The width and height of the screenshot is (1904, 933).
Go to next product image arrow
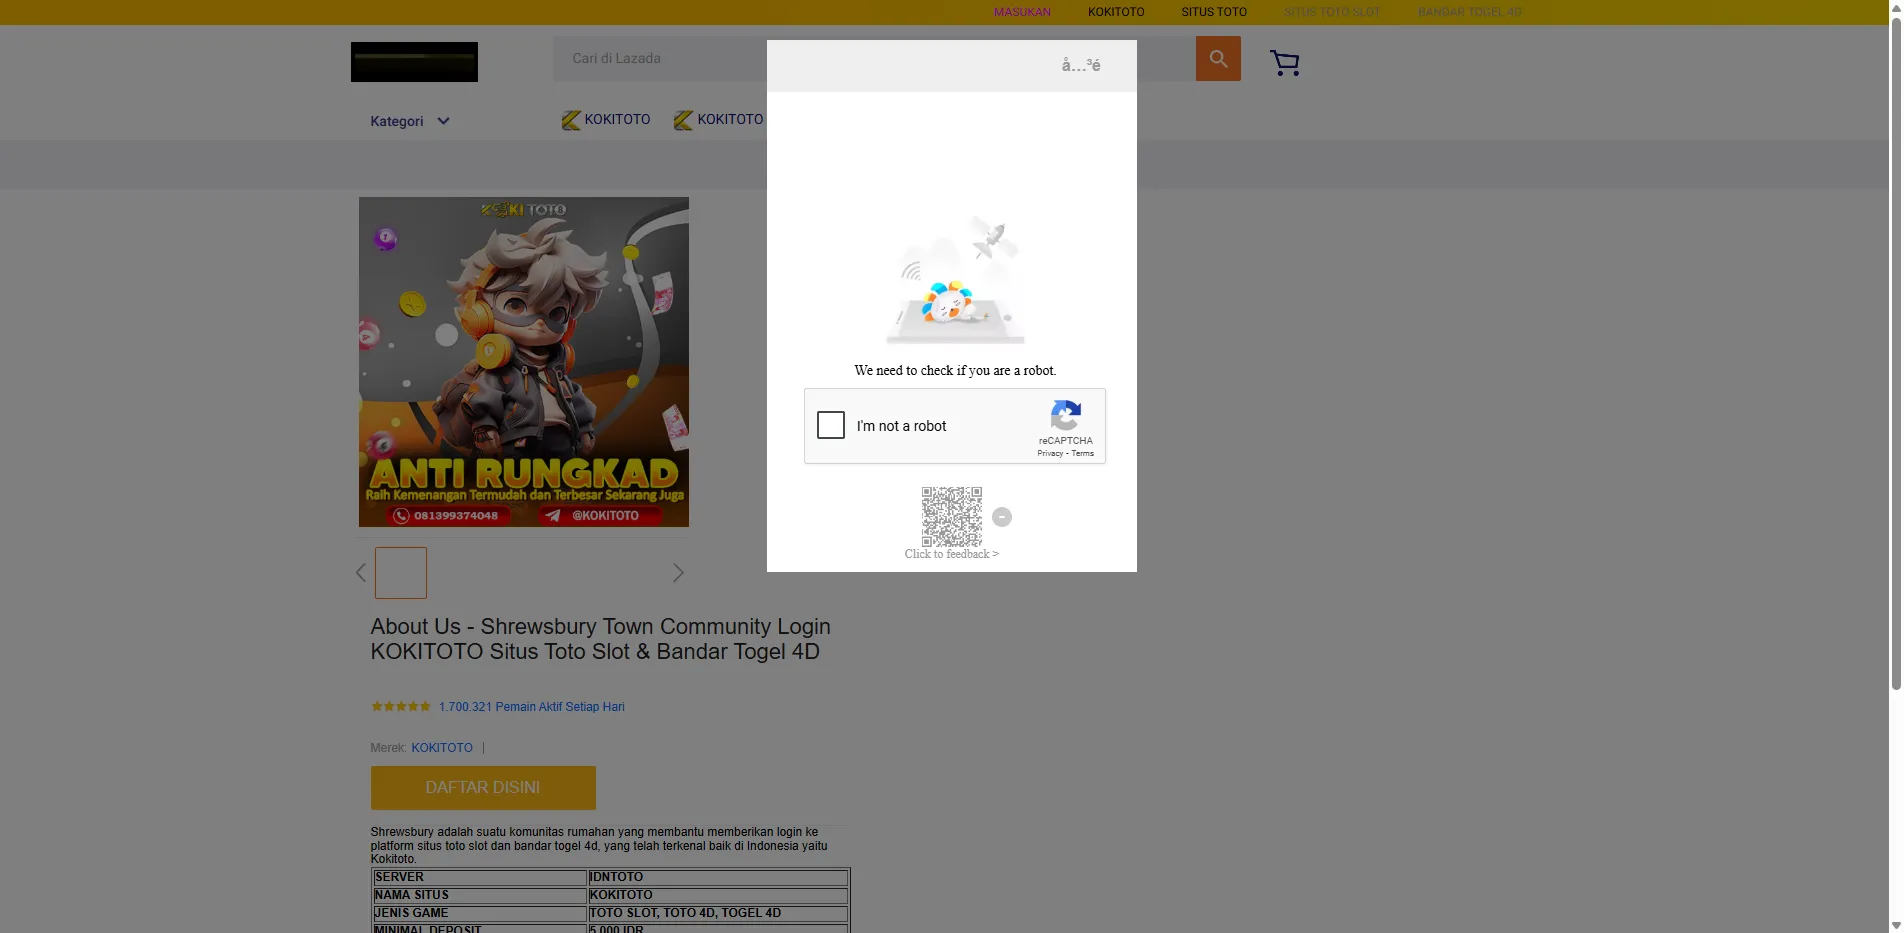coord(678,573)
